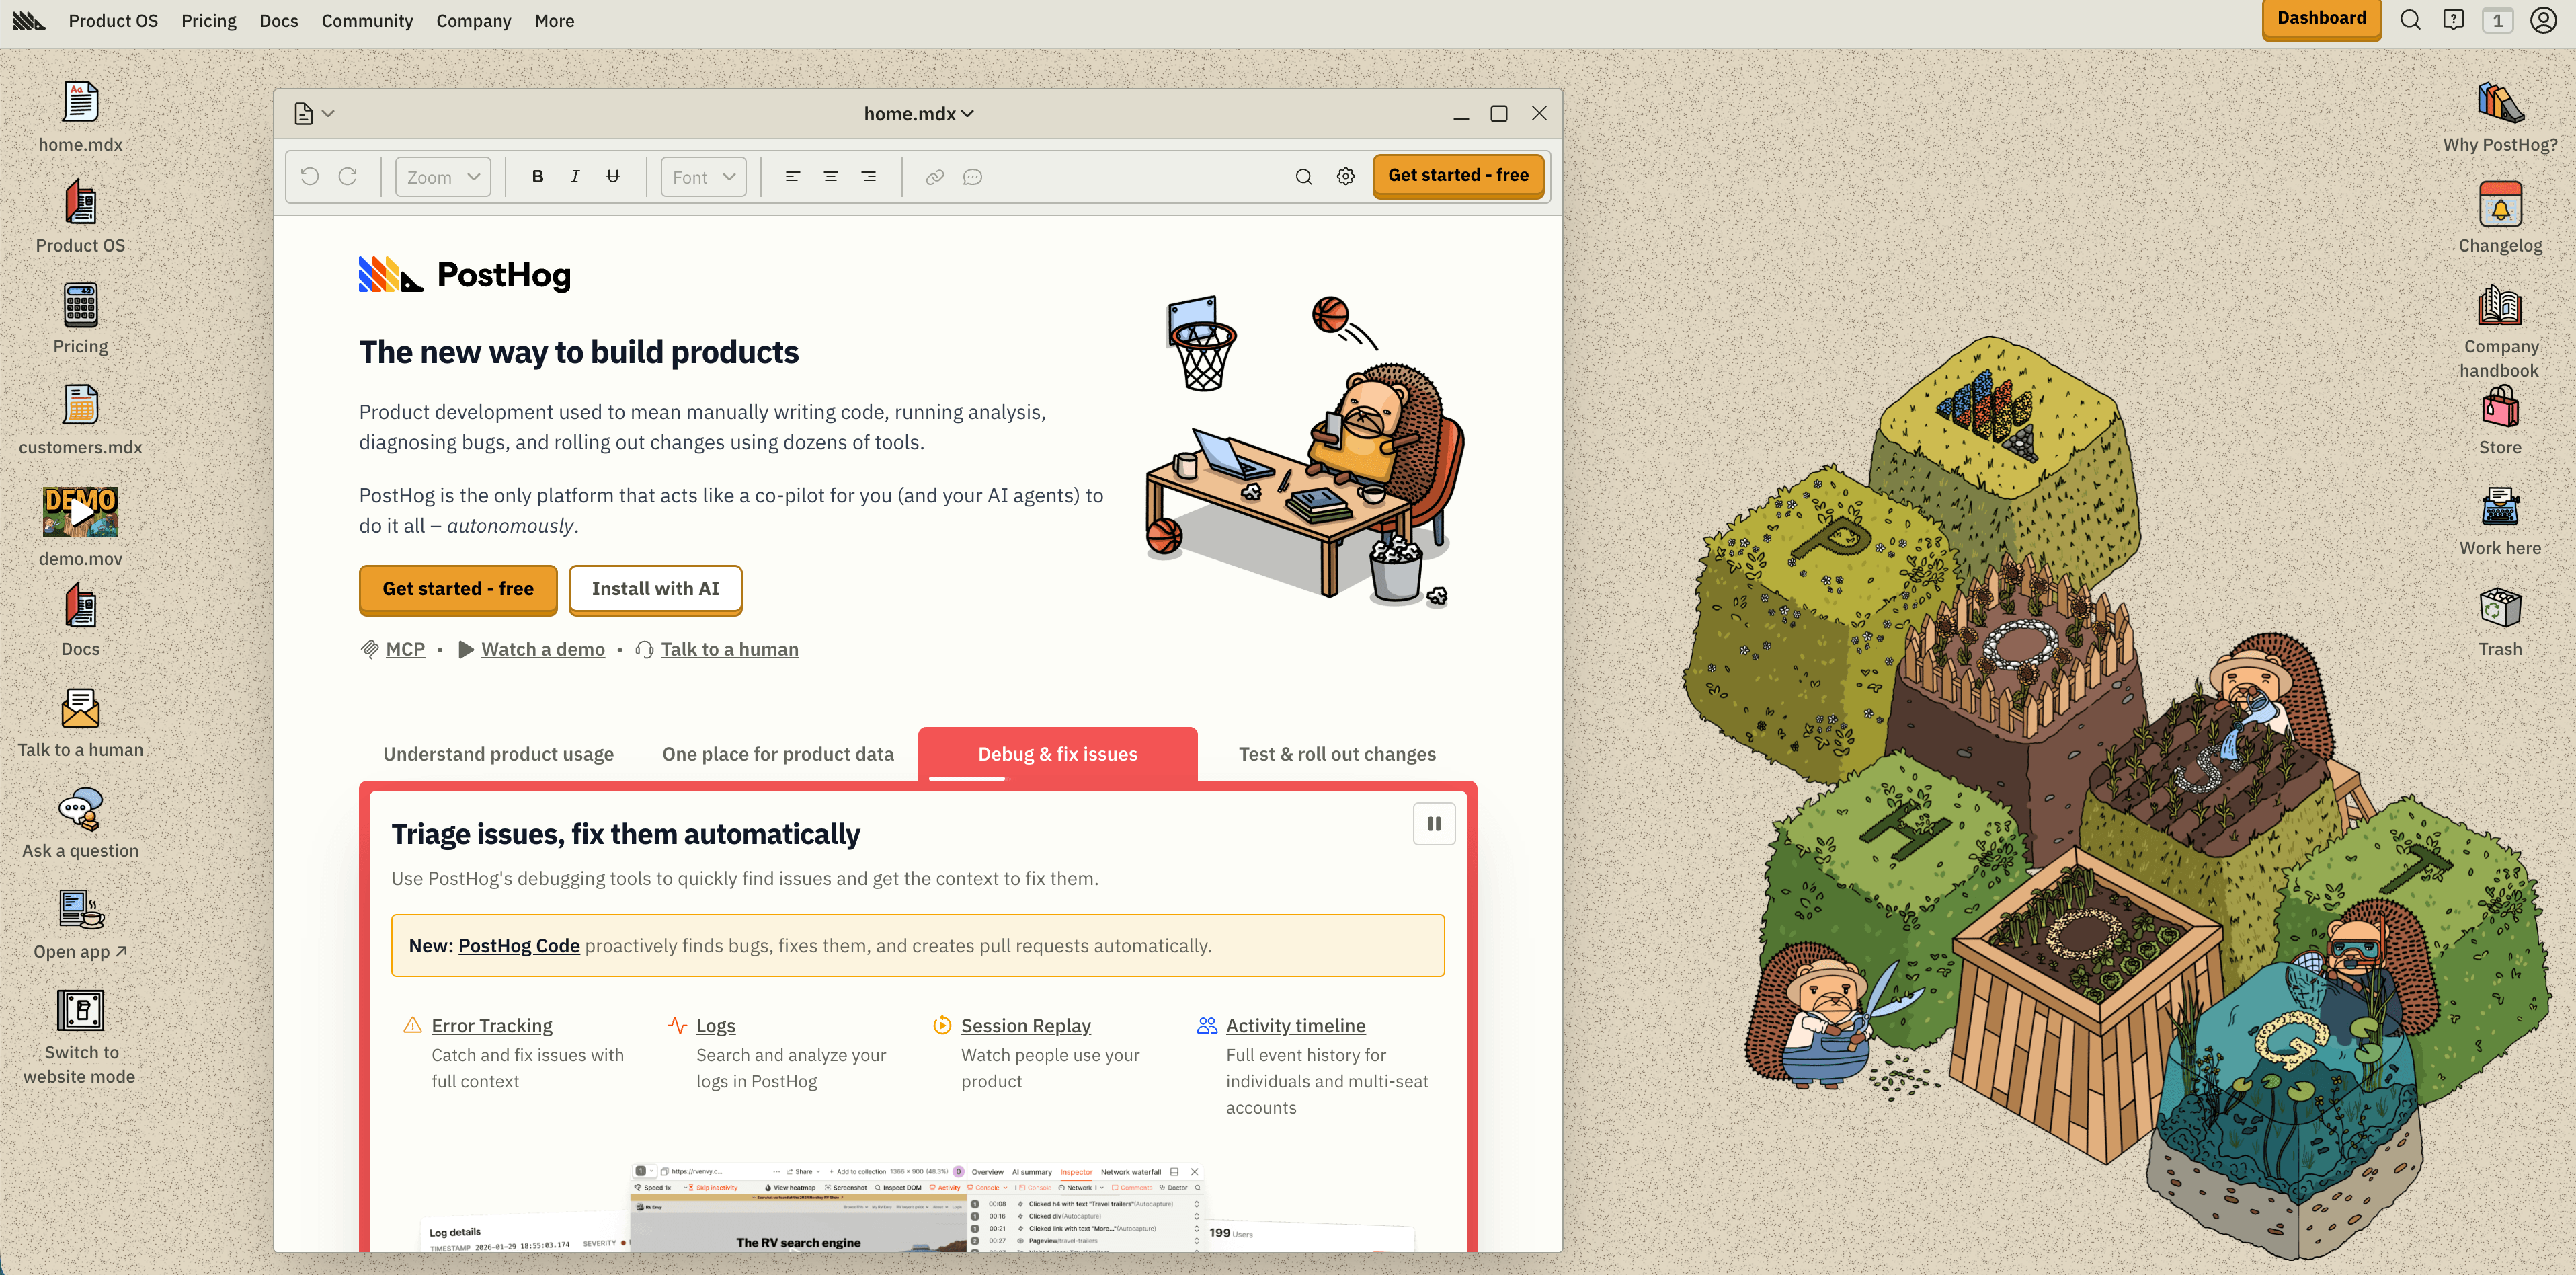
Task: Toggle strikethrough formatting
Action: 613,177
